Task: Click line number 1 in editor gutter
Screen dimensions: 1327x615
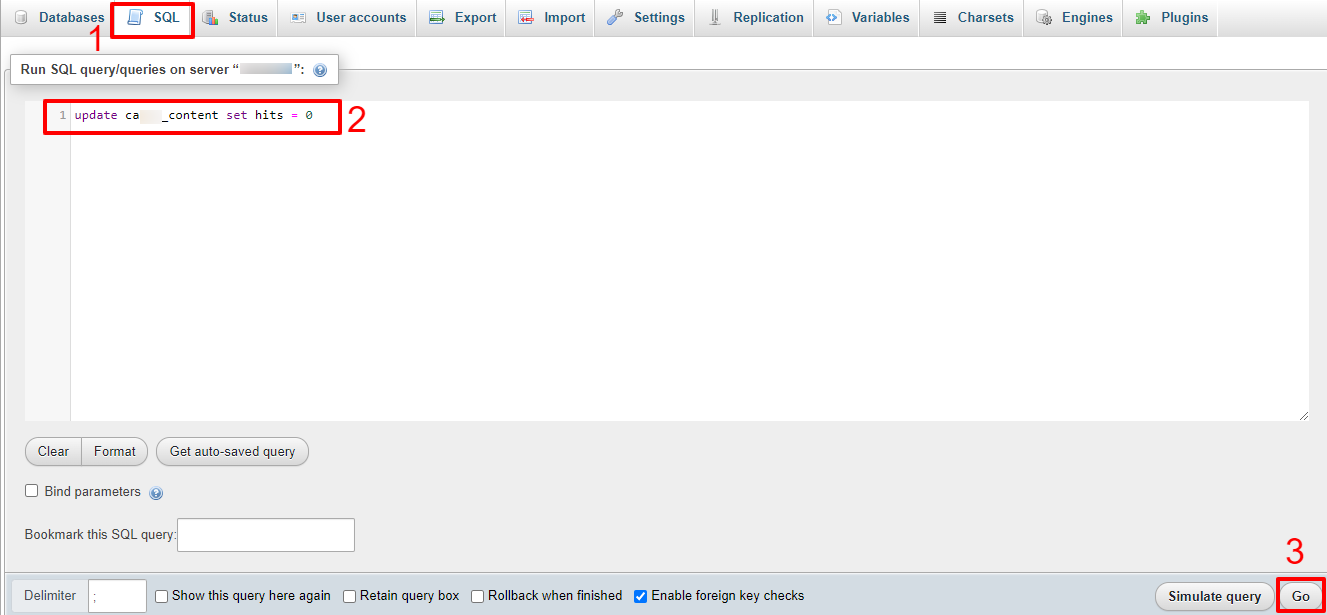Action: [63, 116]
